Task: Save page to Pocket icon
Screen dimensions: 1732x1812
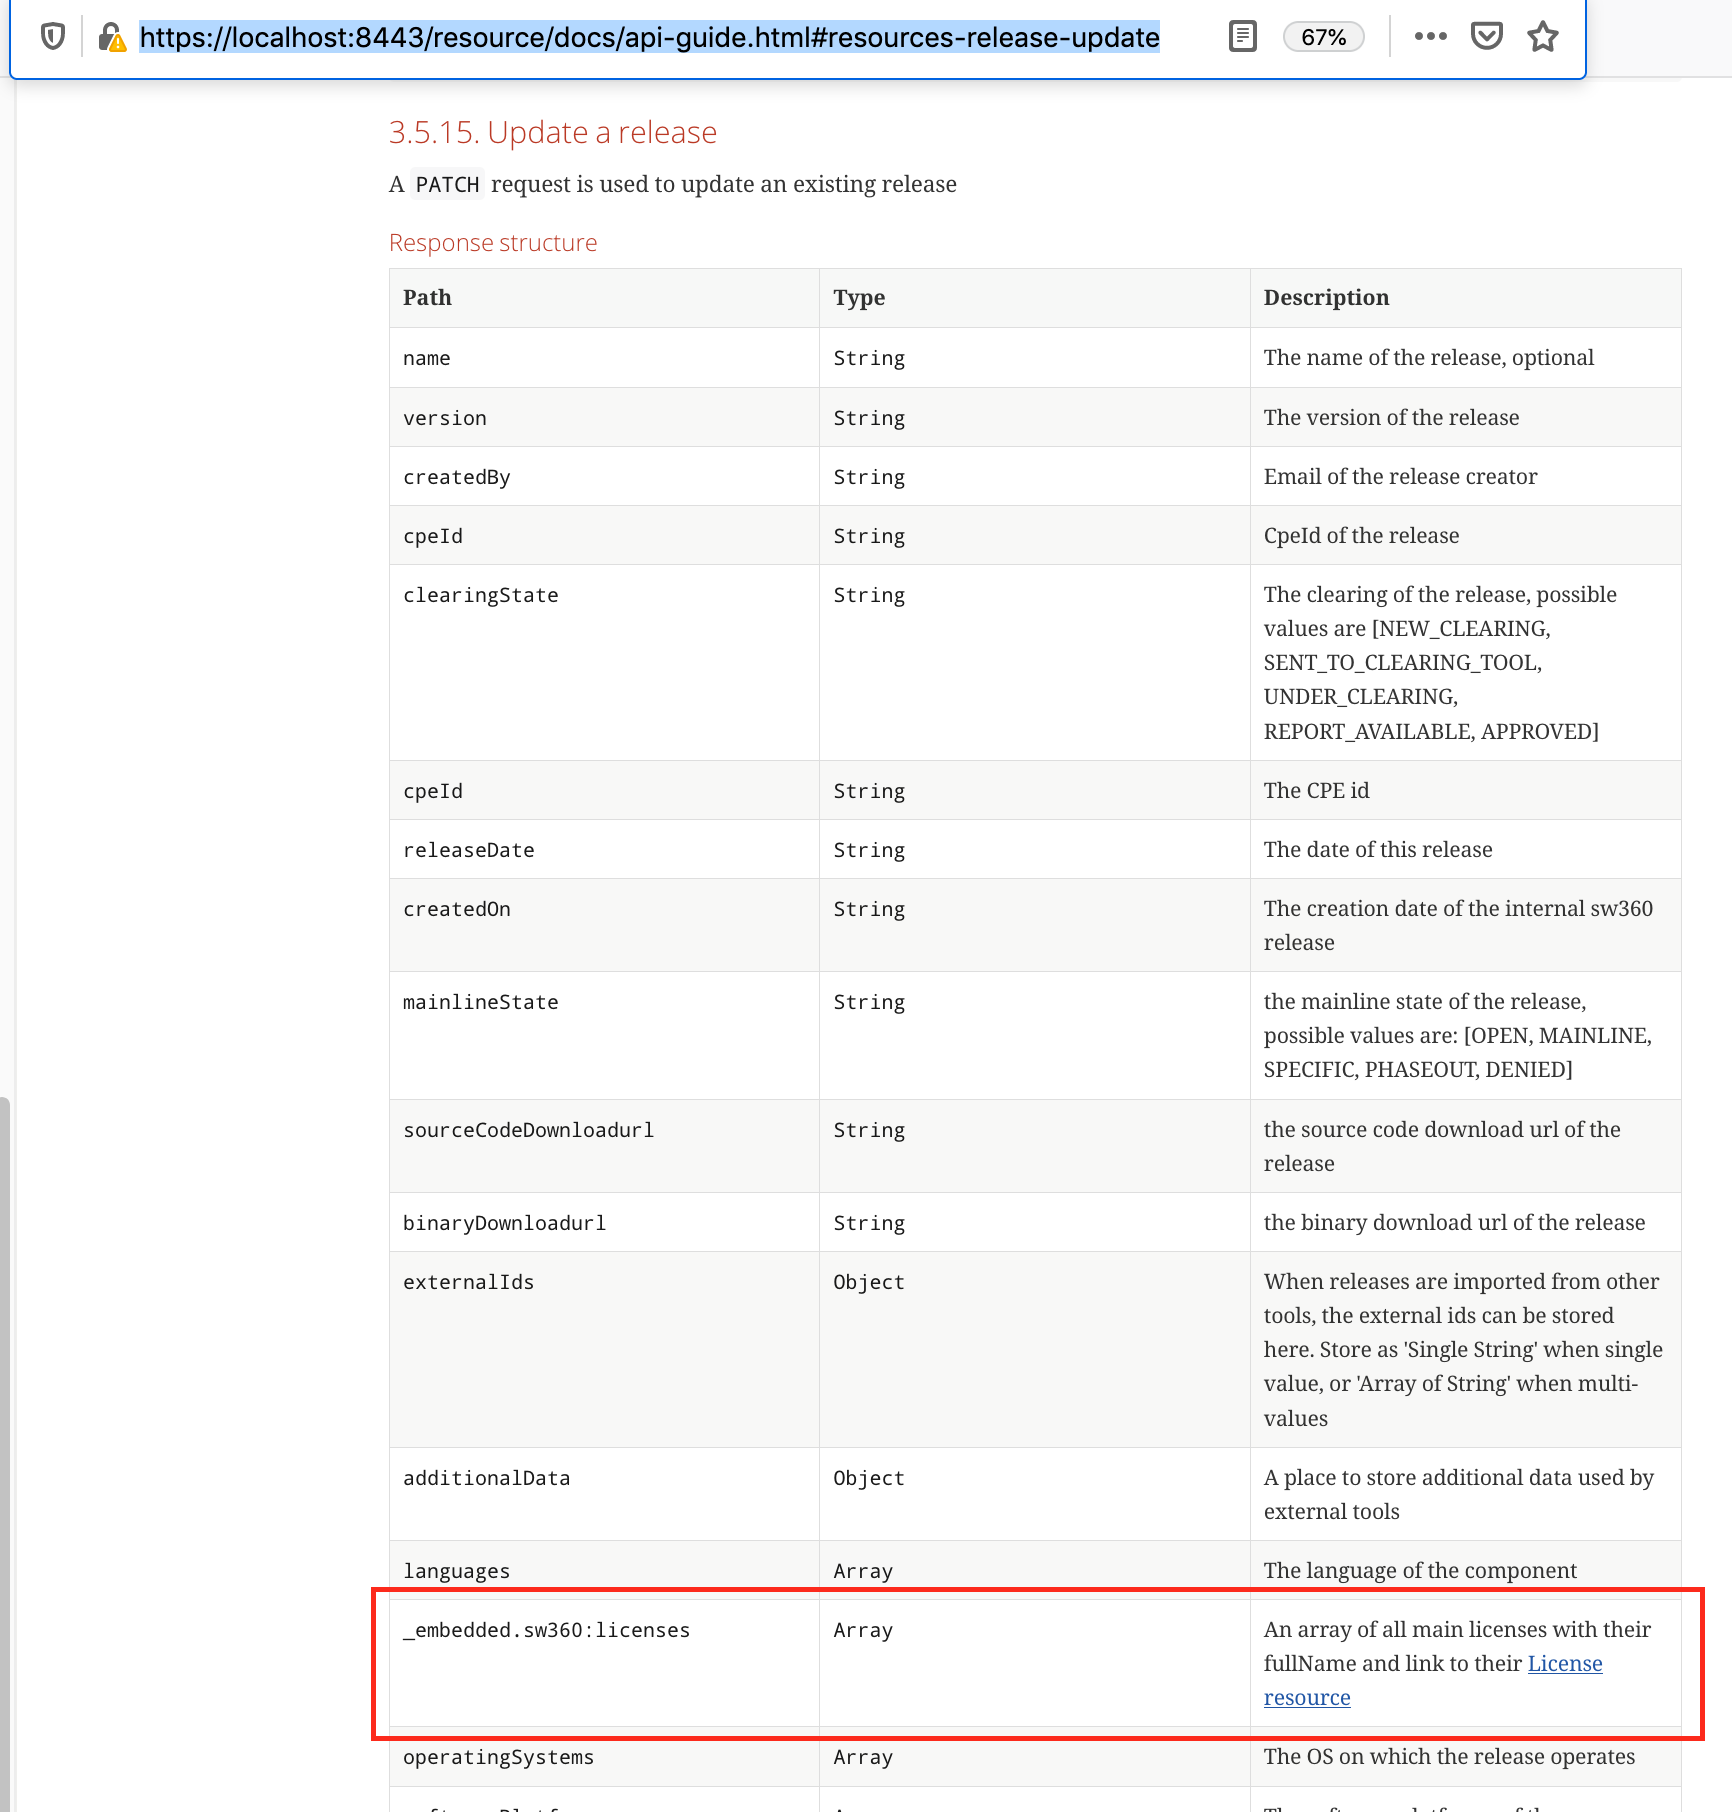Action: tap(1487, 37)
